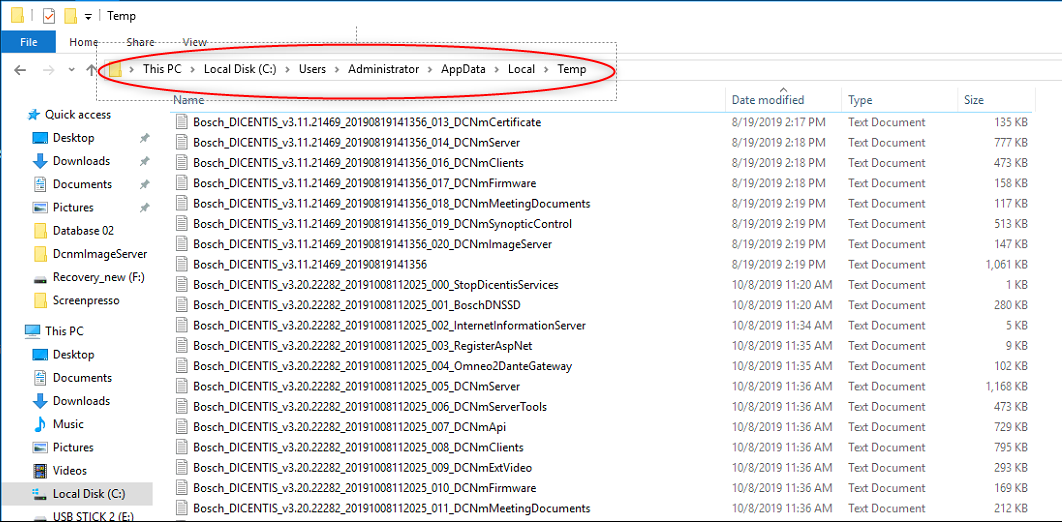Sort files by Date modified column

[767, 100]
